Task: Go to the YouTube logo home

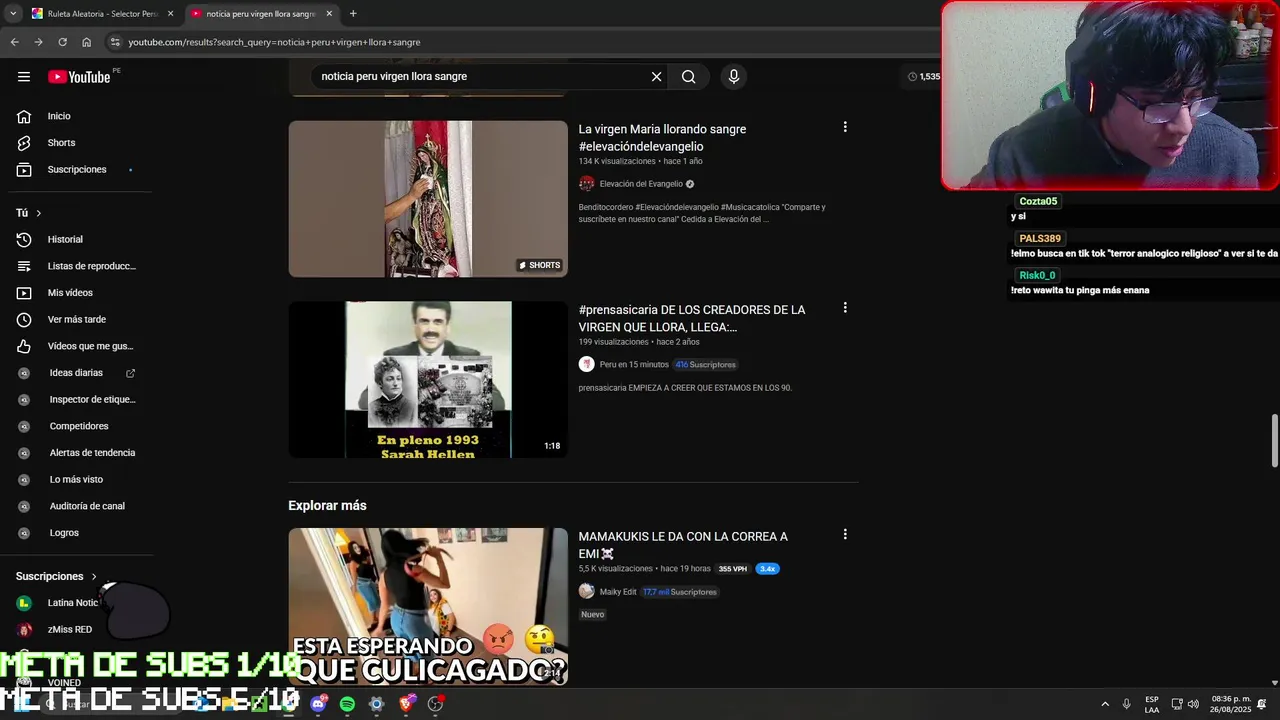Action: click(x=79, y=77)
